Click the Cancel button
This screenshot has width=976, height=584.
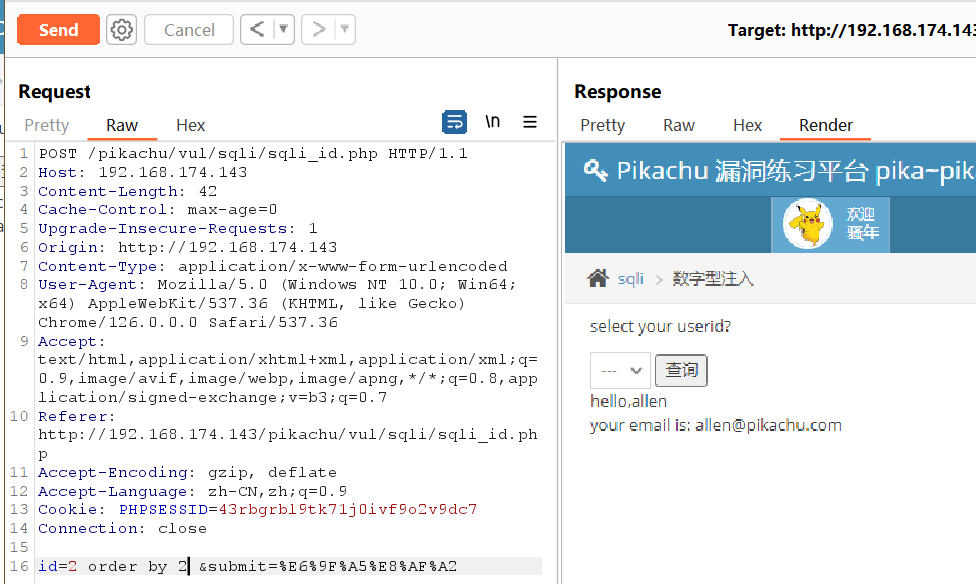pyautogui.click(x=189, y=30)
